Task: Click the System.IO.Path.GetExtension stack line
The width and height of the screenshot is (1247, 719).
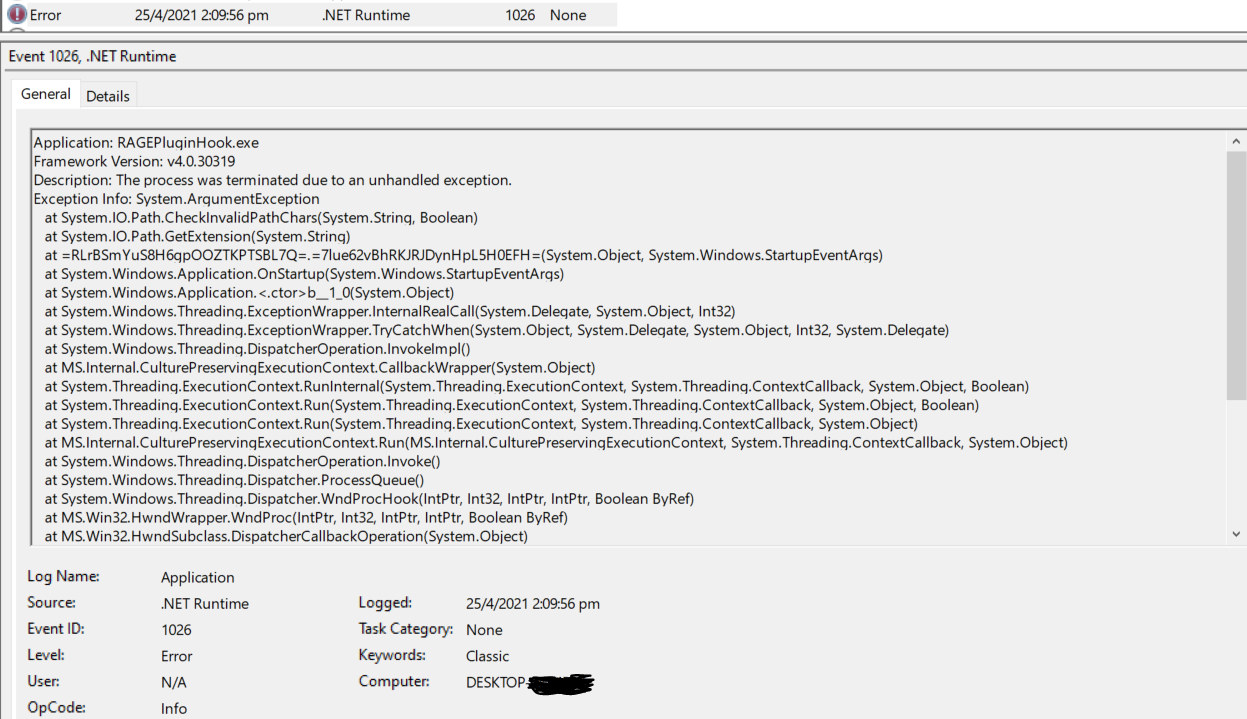Action: tap(197, 237)
